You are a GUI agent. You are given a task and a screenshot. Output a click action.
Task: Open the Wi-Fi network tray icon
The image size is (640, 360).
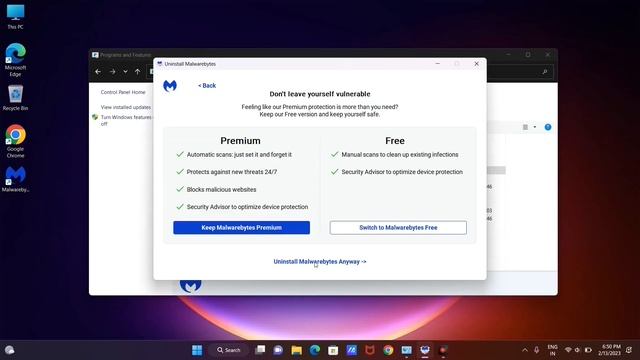568,350
